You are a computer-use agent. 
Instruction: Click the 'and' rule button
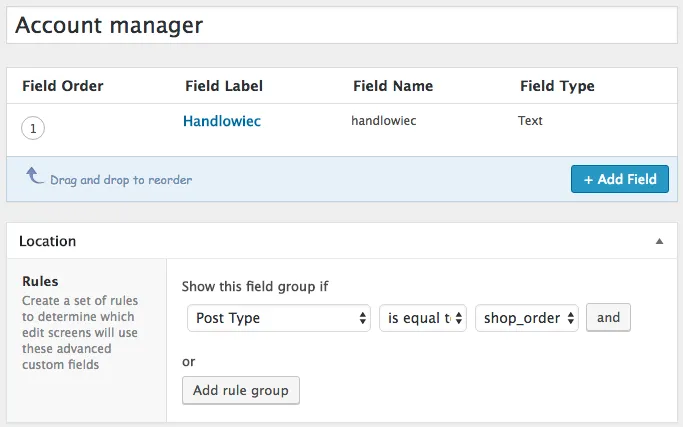coord(608,318)
